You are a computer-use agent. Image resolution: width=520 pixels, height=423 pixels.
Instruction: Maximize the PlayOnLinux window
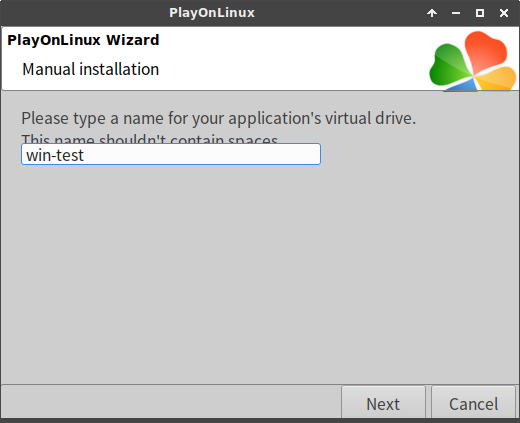pos(480,13)
